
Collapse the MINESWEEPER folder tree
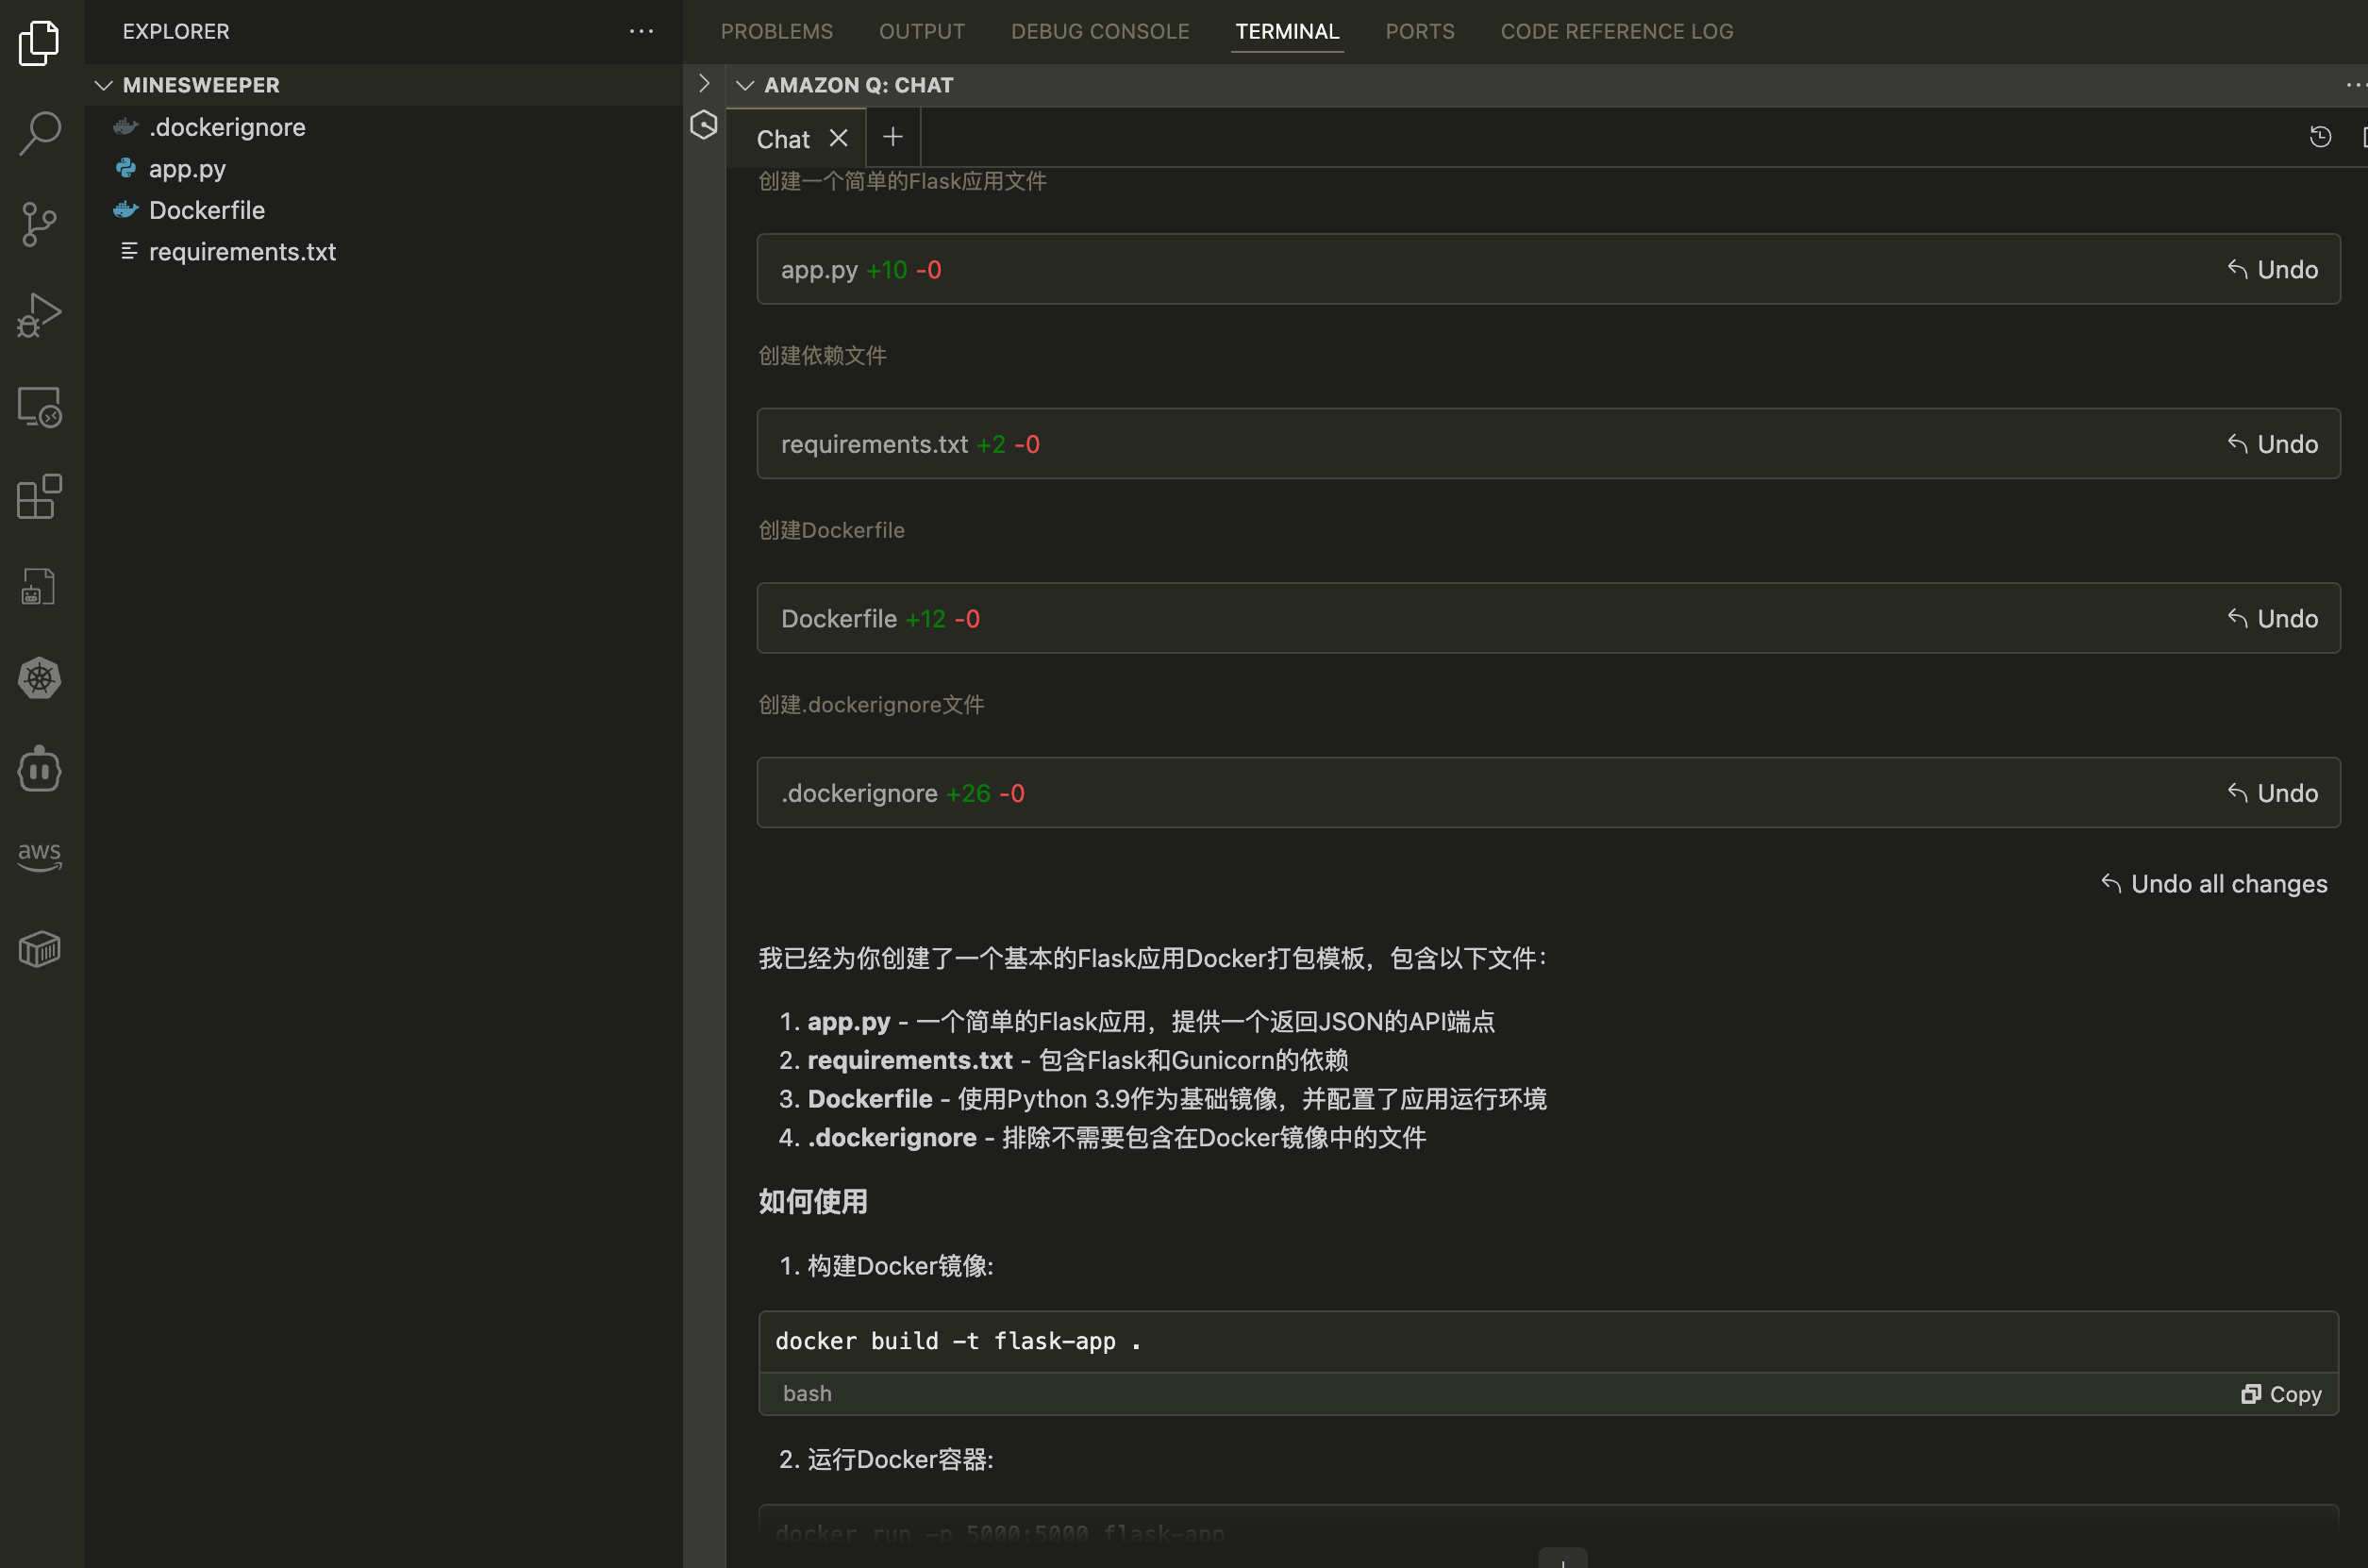[x=104, y=85]
